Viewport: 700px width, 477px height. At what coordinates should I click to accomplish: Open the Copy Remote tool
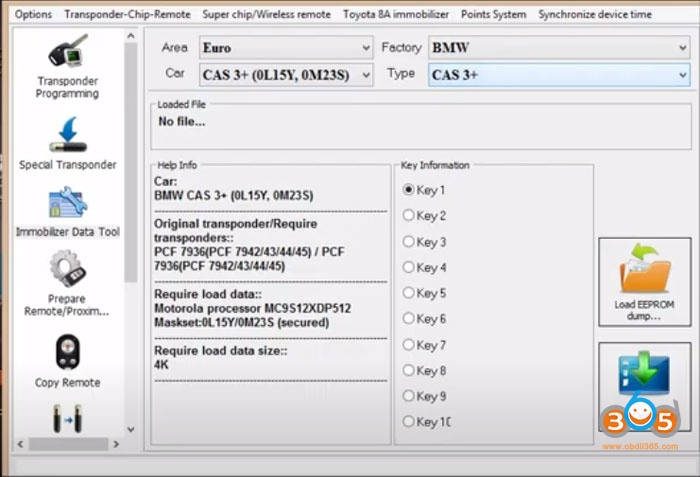[x=67, y=353]
